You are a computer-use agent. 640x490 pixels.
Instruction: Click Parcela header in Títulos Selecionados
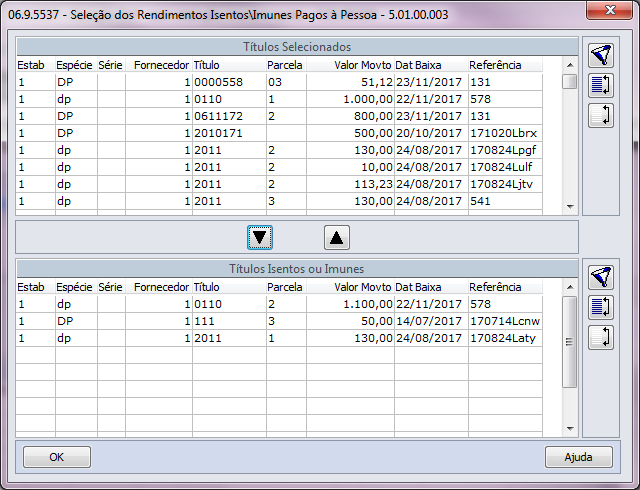286,65
